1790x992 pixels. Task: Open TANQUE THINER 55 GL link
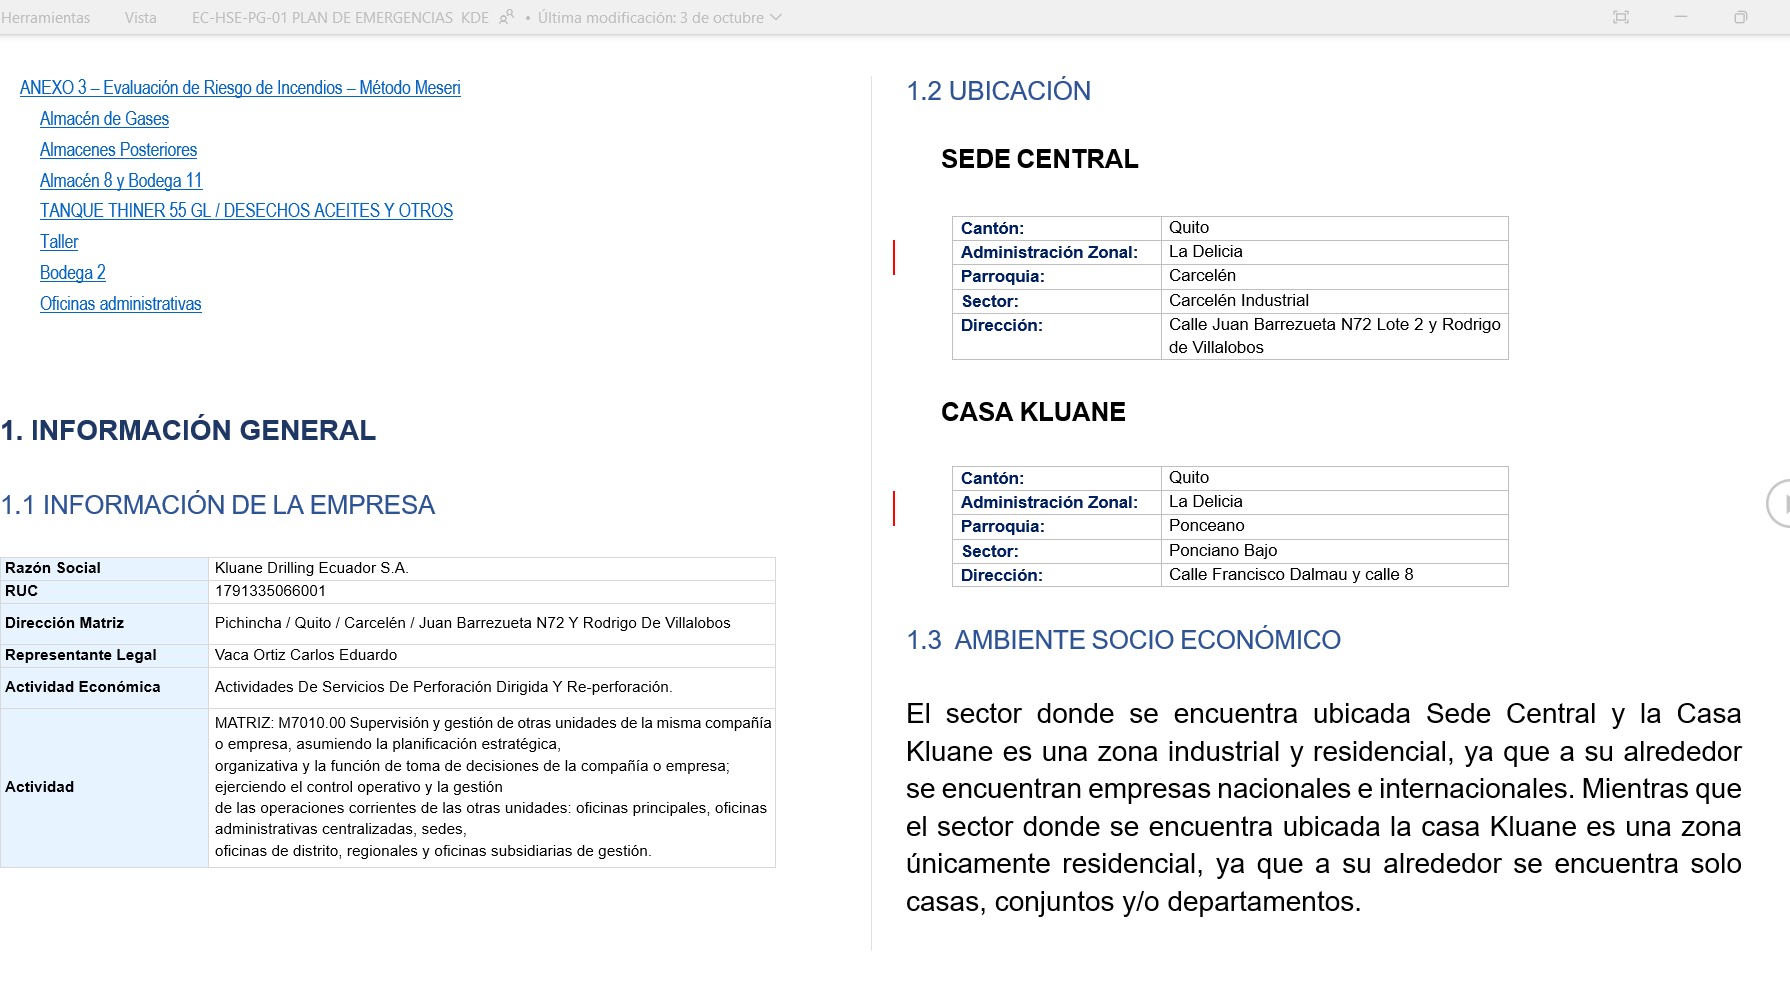pyautogui.click(x=246, y=211)
